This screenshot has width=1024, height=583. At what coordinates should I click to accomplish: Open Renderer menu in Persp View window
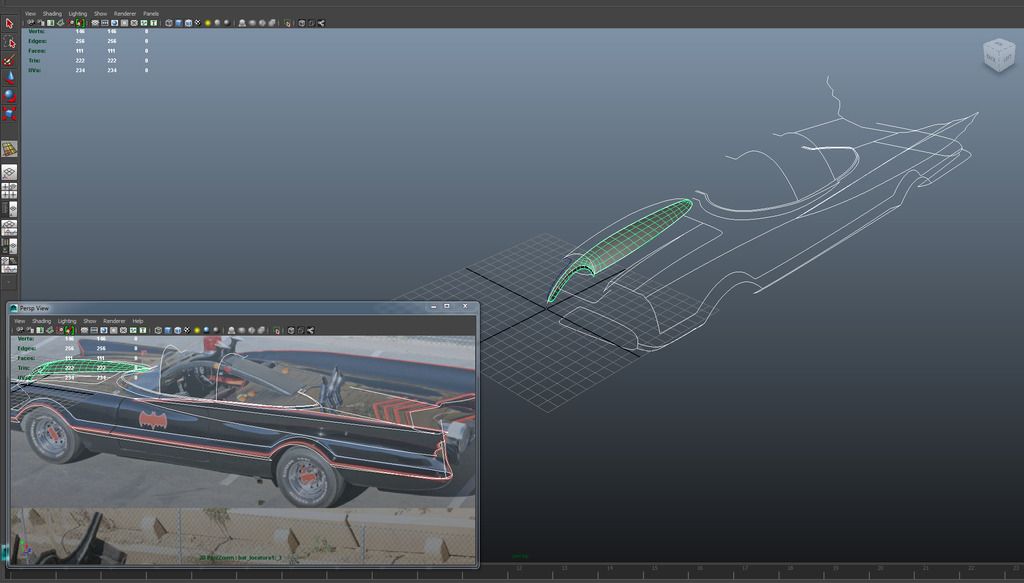pyautogui.click(x=114, y=321)
